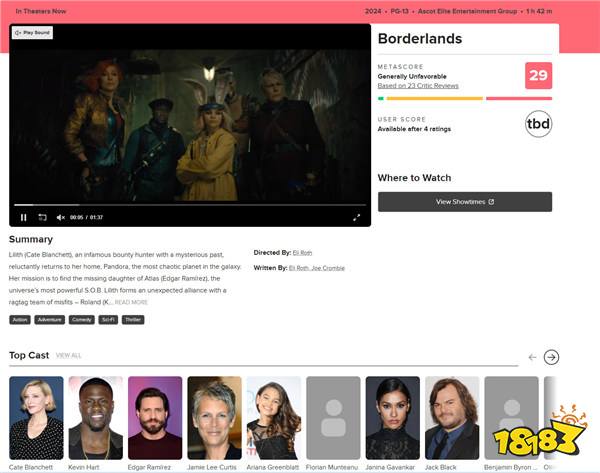The height and width of the screenshot is (473, 600).
Task: Click the Play Sound button
Action: (x=33, y=33)
